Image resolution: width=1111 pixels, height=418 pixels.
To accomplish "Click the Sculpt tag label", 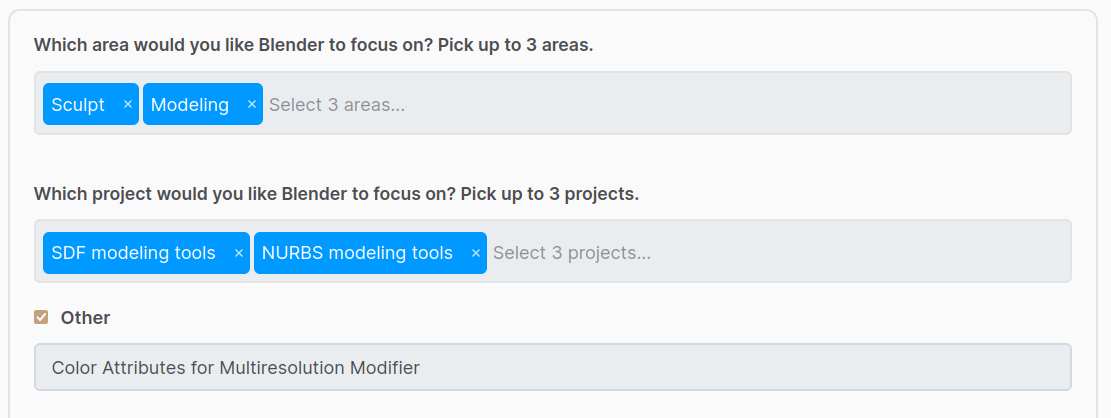I will pyautogui.click(x=78, y=104).
